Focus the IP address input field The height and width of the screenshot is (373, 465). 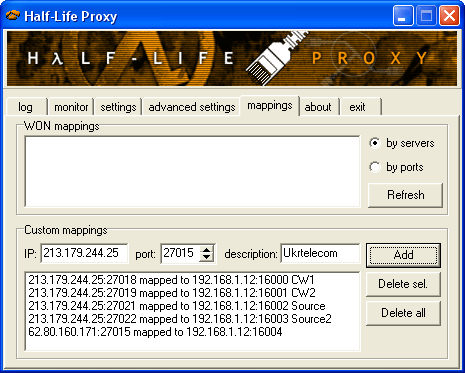coord(84,253)
